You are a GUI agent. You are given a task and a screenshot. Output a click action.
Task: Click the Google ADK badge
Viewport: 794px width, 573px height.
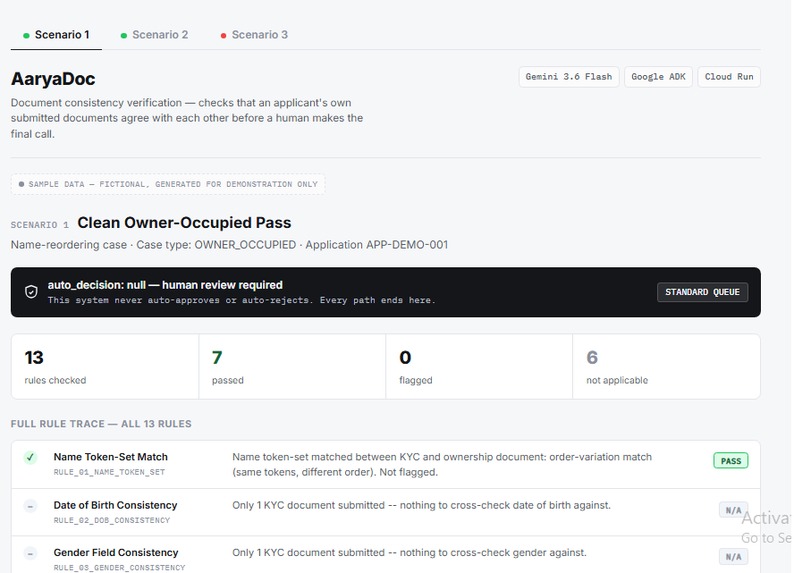click(658, 77)
